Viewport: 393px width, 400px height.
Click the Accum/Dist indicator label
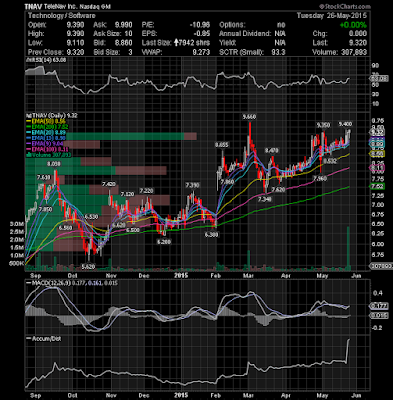pyautogui.click(x=44, y=339)
